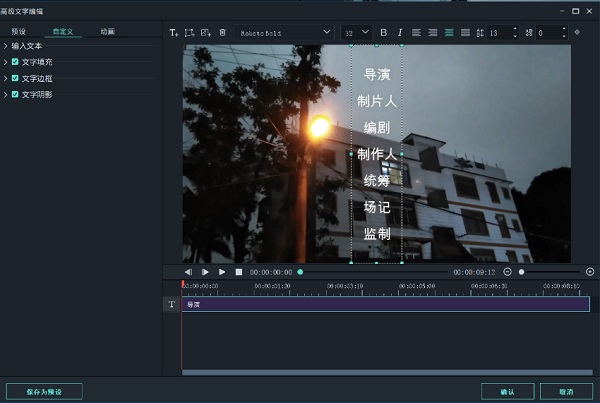Switch to the 预设 tab
The height and width of the screenshot is (403, 600).
coord(19,31)
